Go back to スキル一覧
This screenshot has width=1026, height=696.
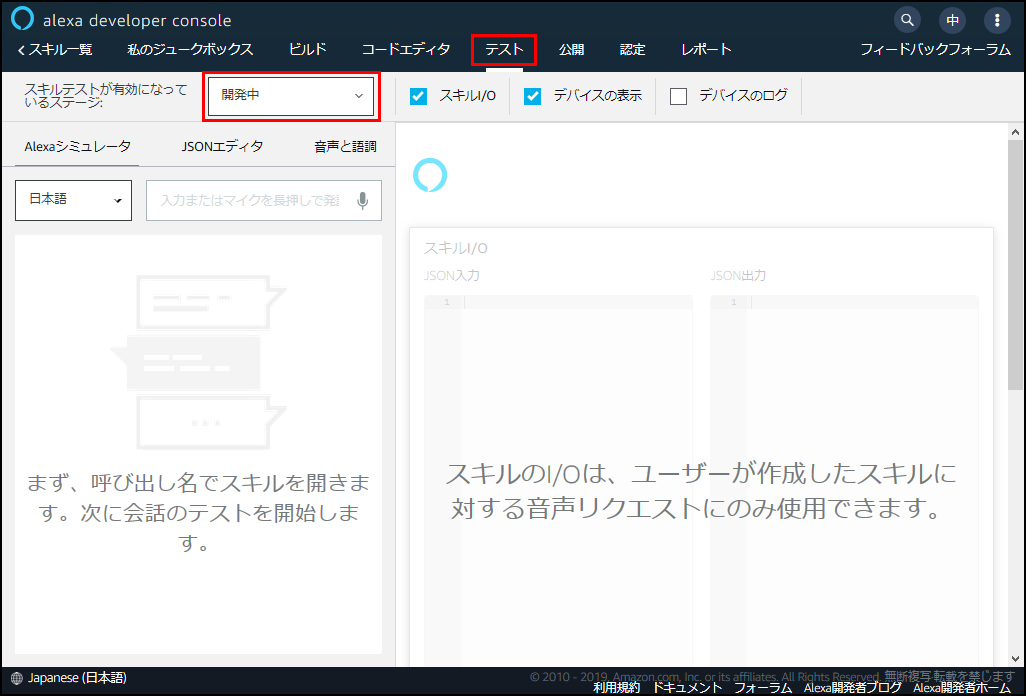coord(56,50)
